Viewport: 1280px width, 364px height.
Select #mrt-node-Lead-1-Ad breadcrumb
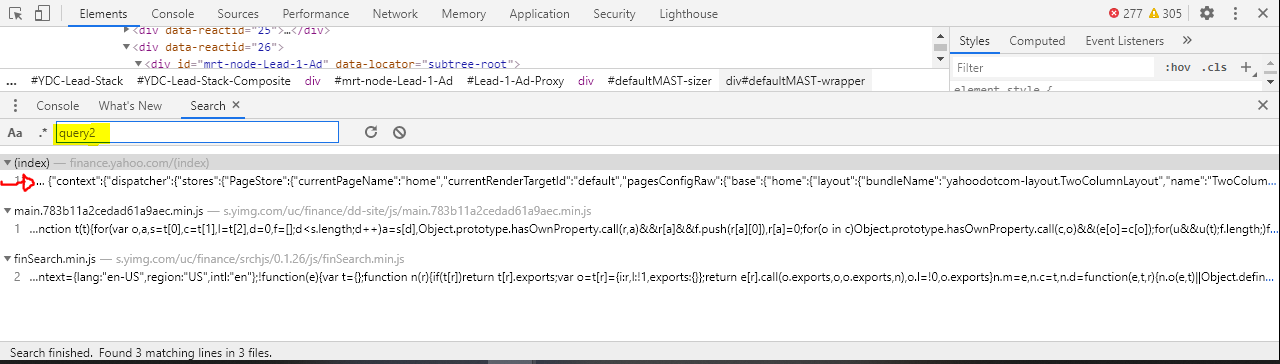[394, 81]
